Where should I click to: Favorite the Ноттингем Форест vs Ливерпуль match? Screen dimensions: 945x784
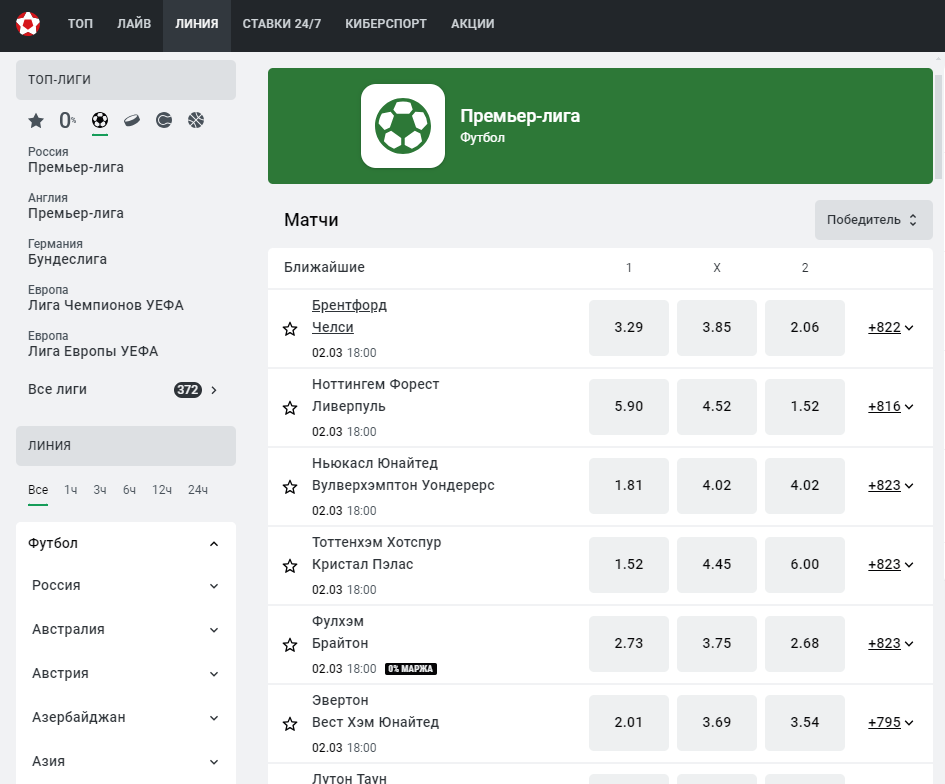point(290,408)
